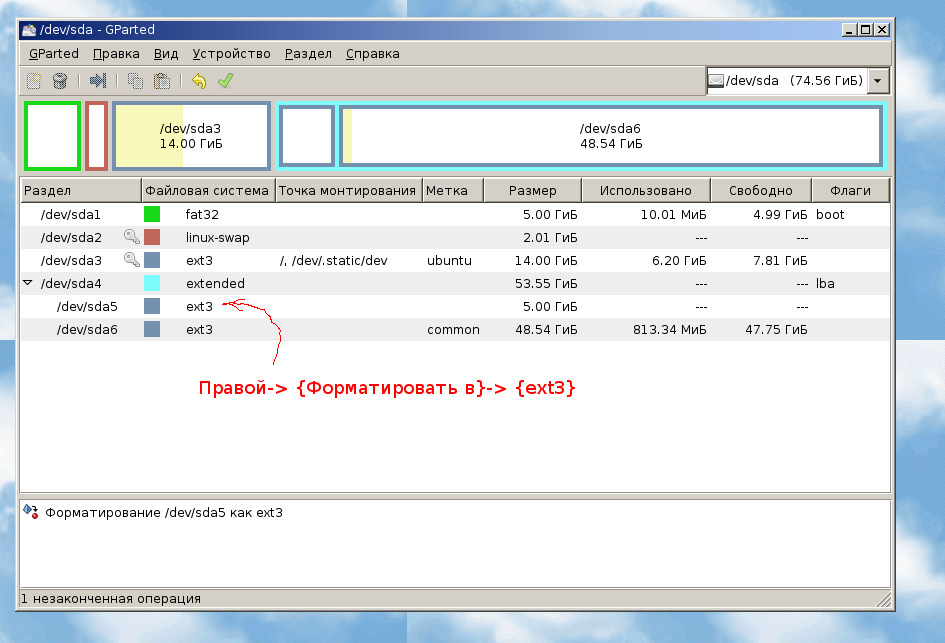Open the Устройство menu
This screenshot has height=643, width=945.
(231, 54)
